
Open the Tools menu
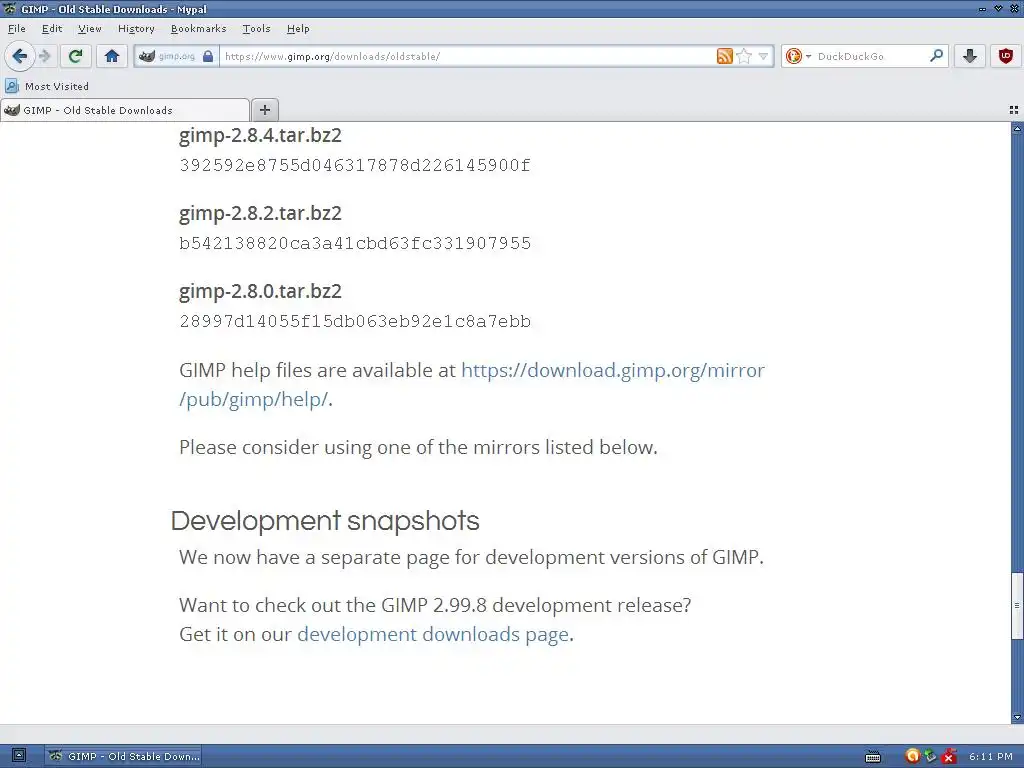(257, 29)
